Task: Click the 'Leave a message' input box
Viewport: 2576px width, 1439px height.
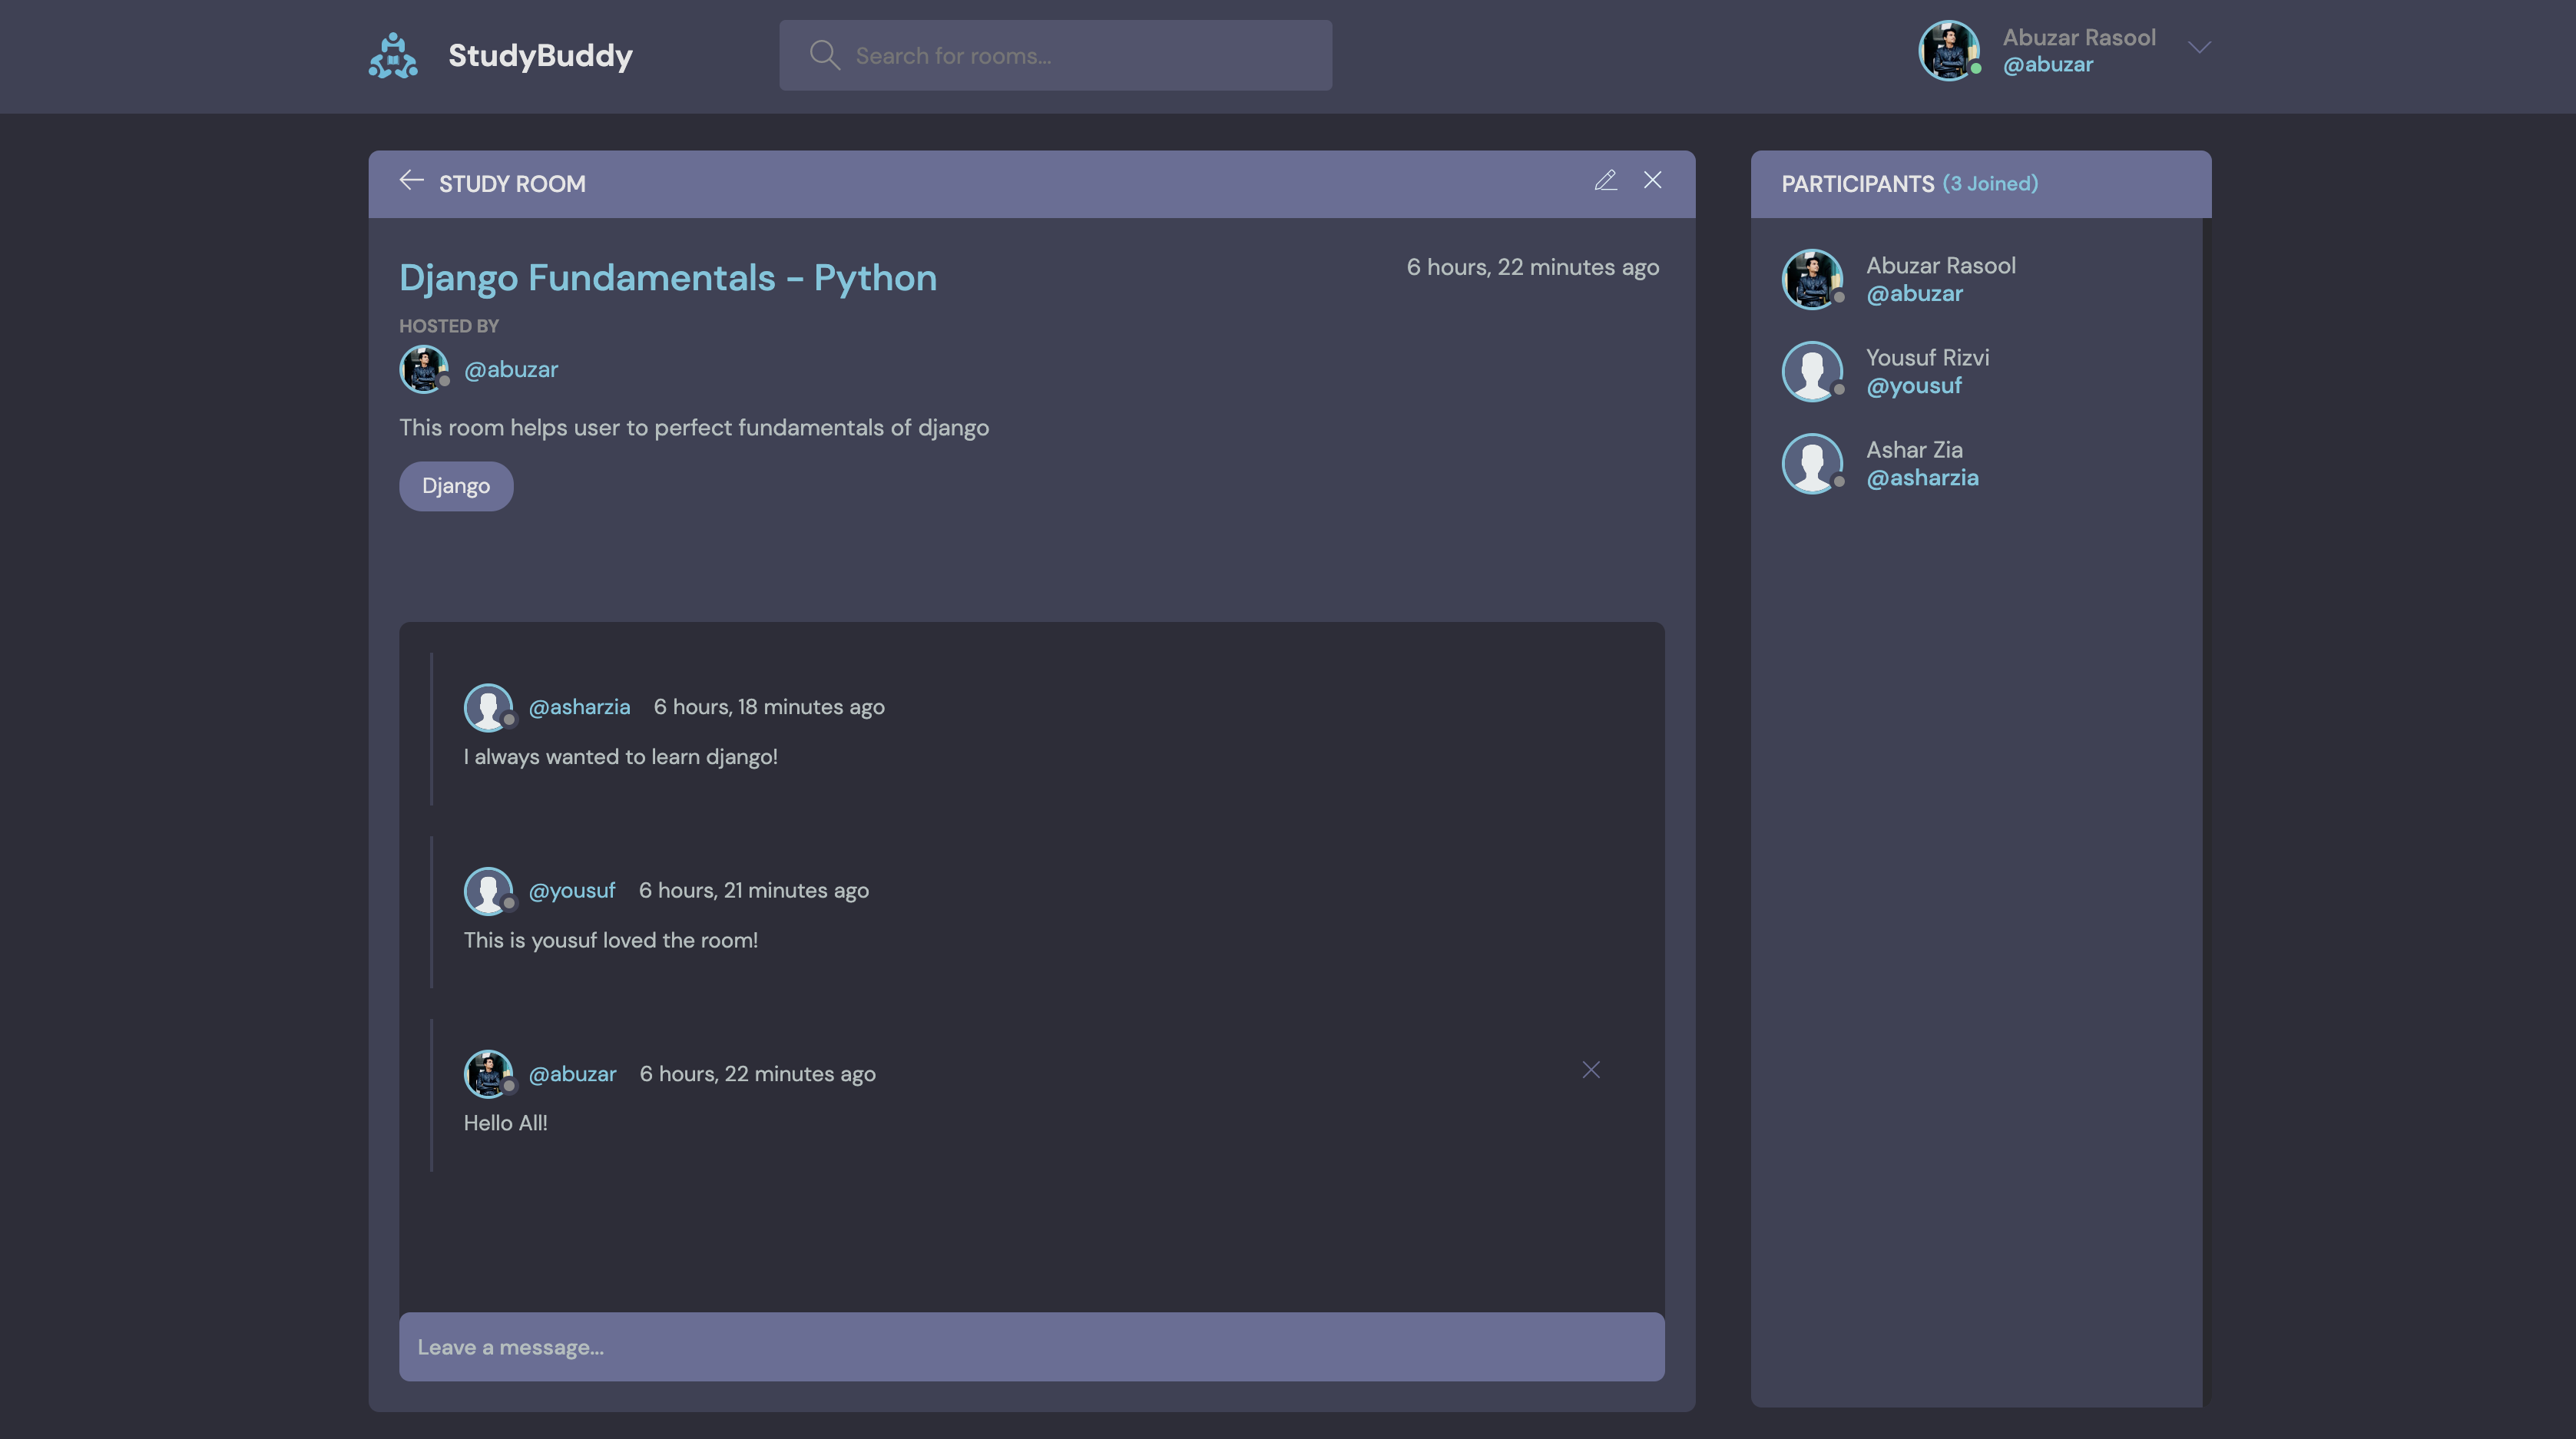Action: click(1031, 1347)
